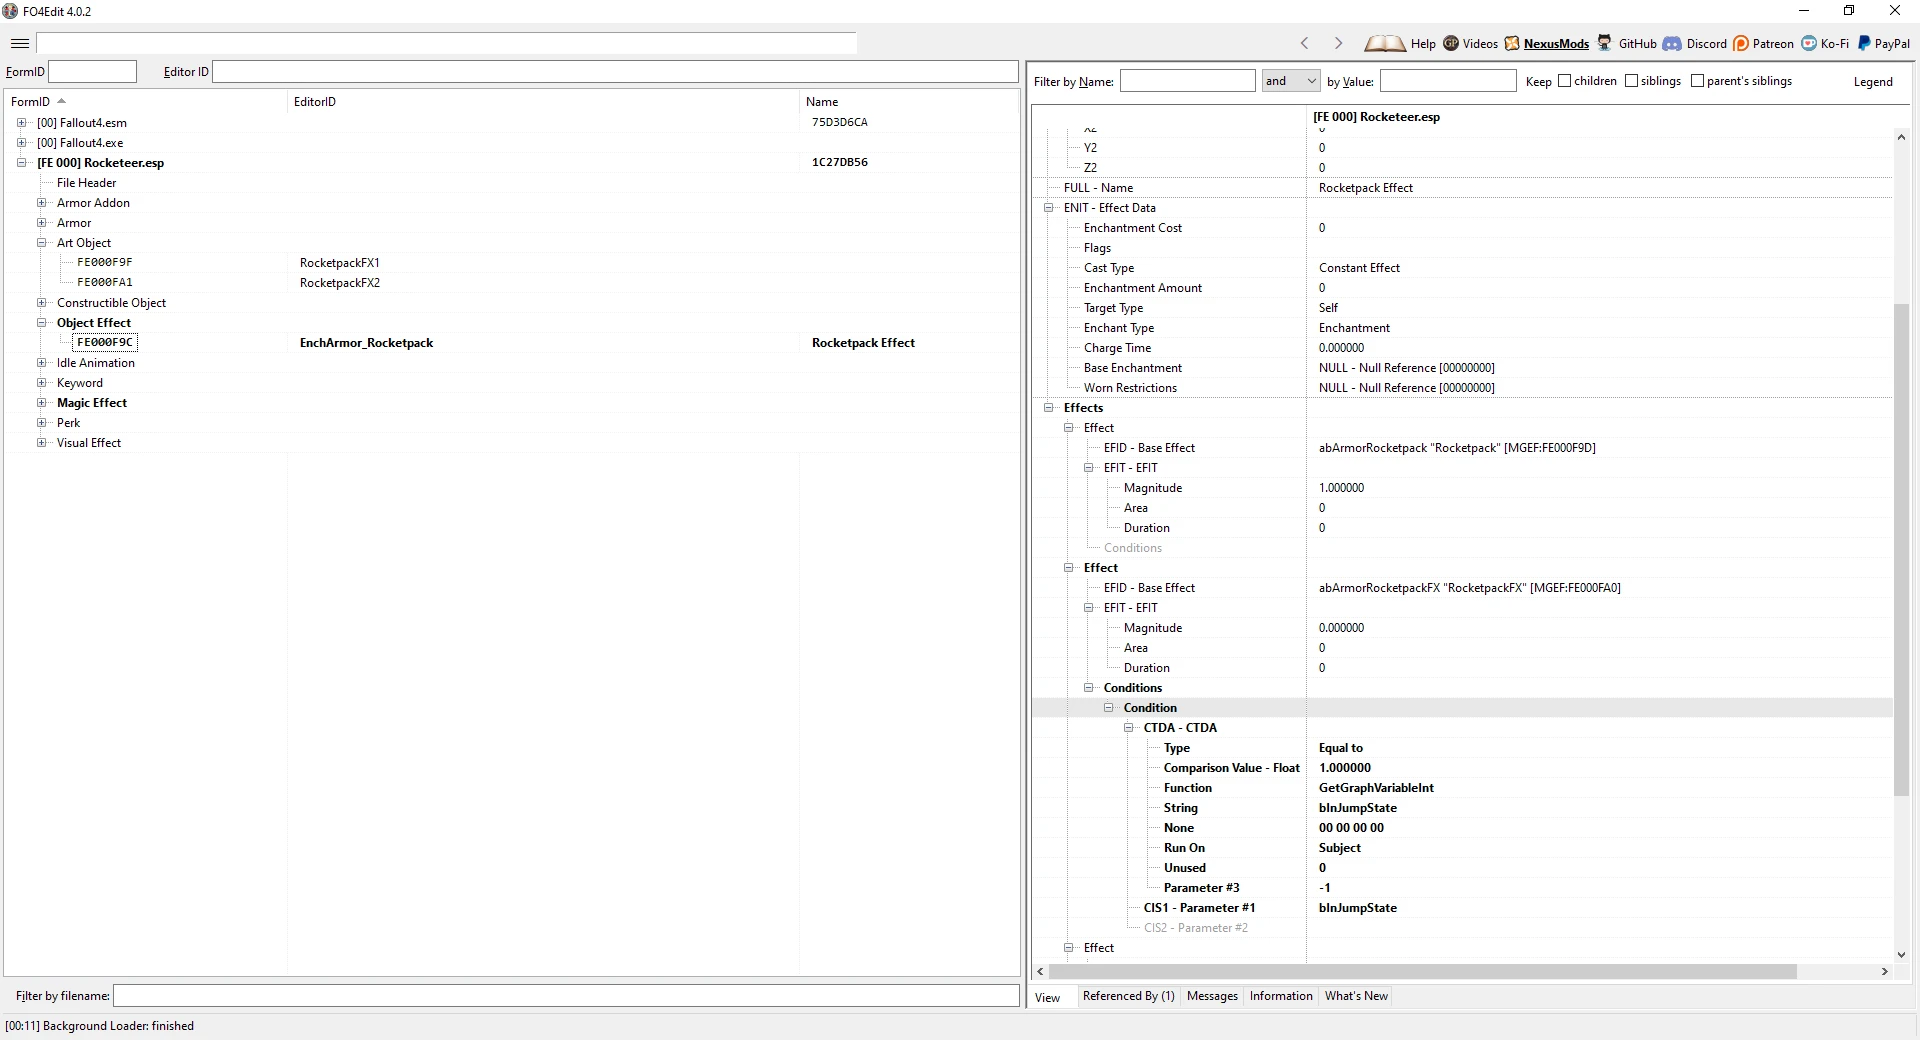Open the and/or filter combo box
This screenshot has width=1920, height=1040.
(1290, 81)
